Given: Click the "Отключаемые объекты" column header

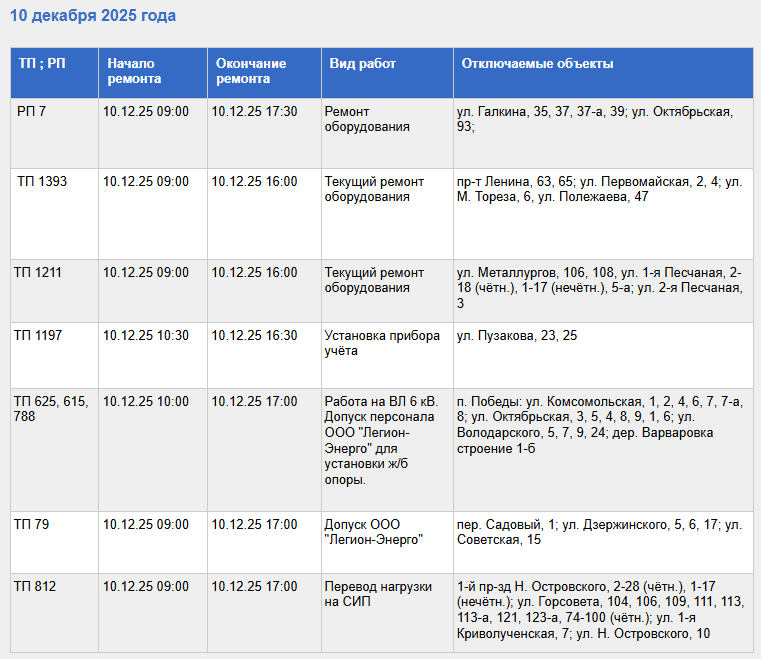Looking at the screenshot, I should (537, 64).
